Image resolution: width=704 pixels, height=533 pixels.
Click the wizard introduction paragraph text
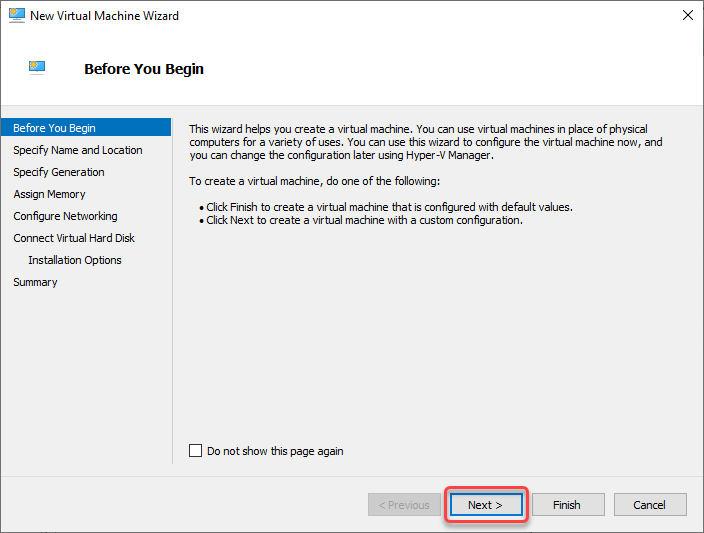click(426, 142)
